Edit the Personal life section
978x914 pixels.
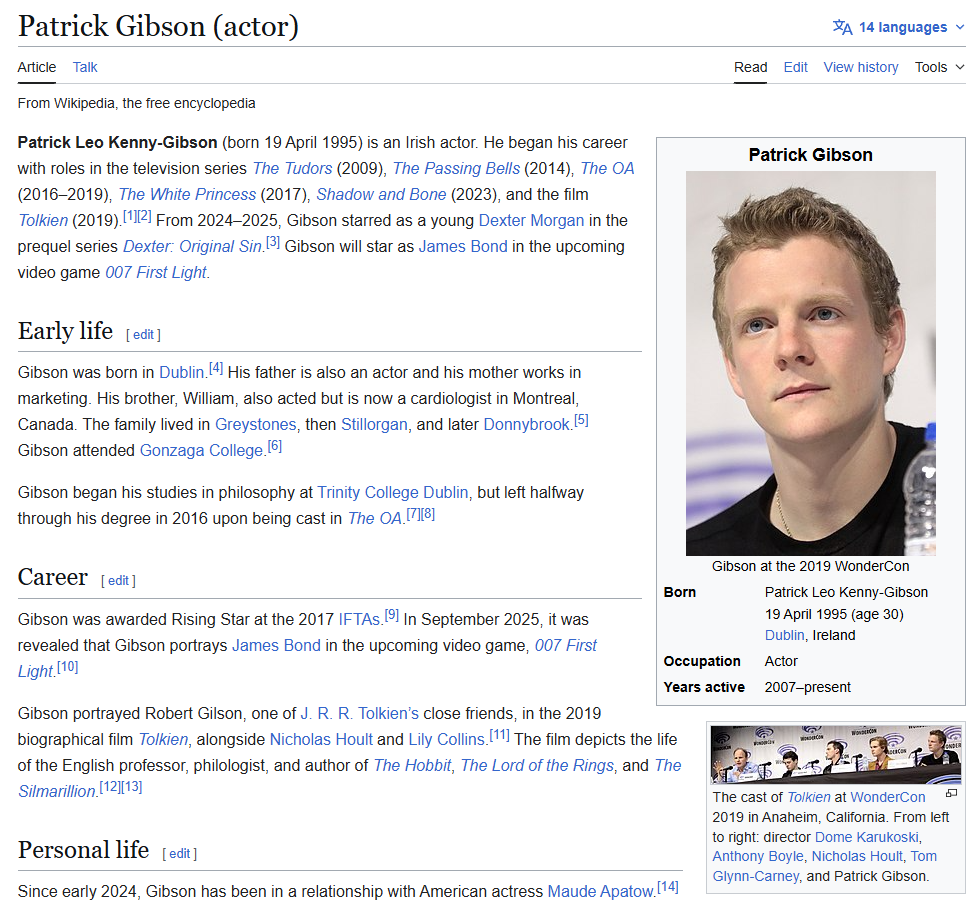click(x=179, y=854)
